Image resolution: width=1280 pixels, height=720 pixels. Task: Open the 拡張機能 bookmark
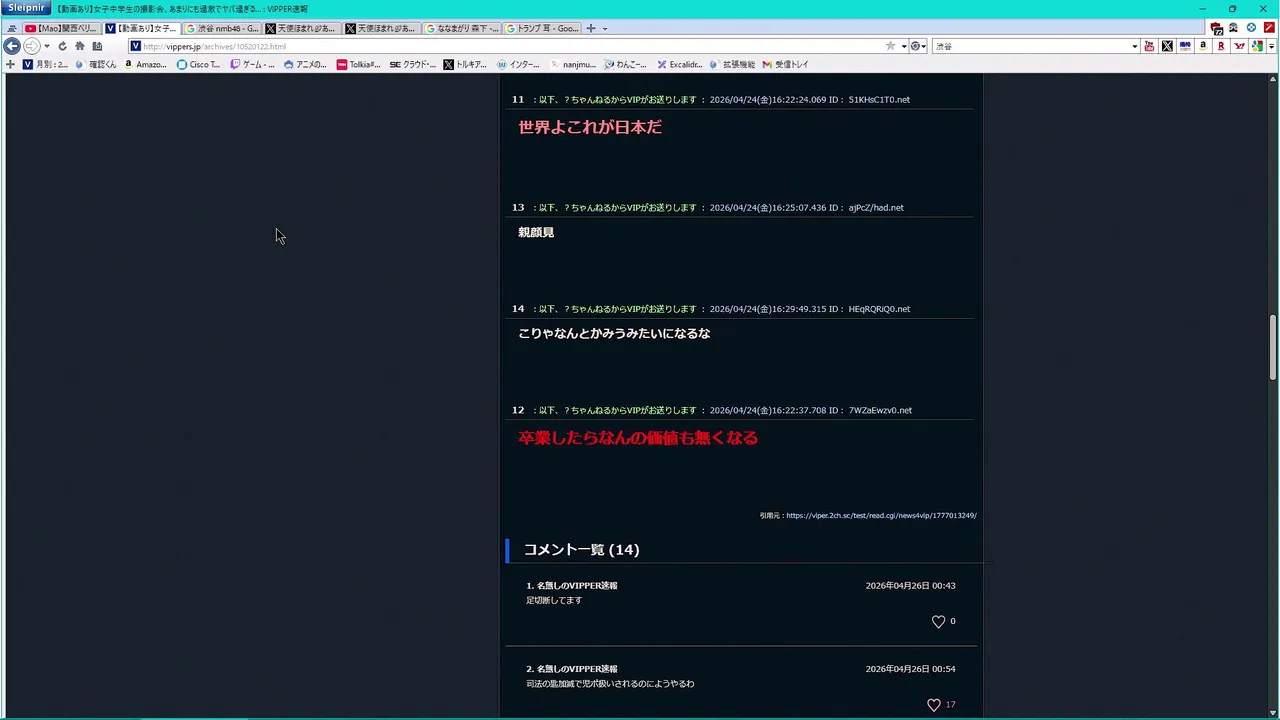pos(732,64)
